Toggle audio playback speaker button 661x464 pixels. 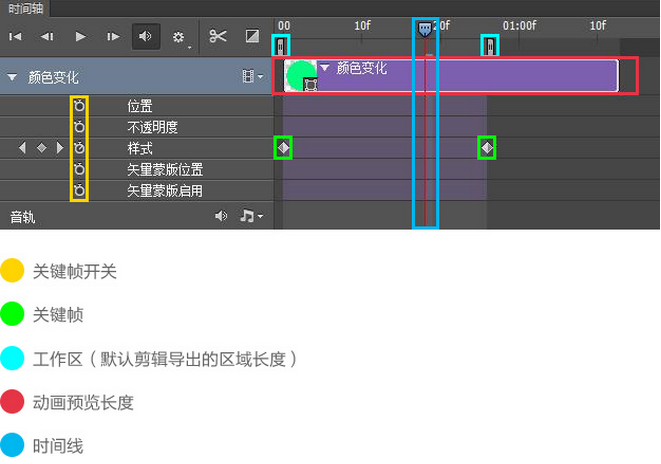pyautogui.click(x=146, y=37)
